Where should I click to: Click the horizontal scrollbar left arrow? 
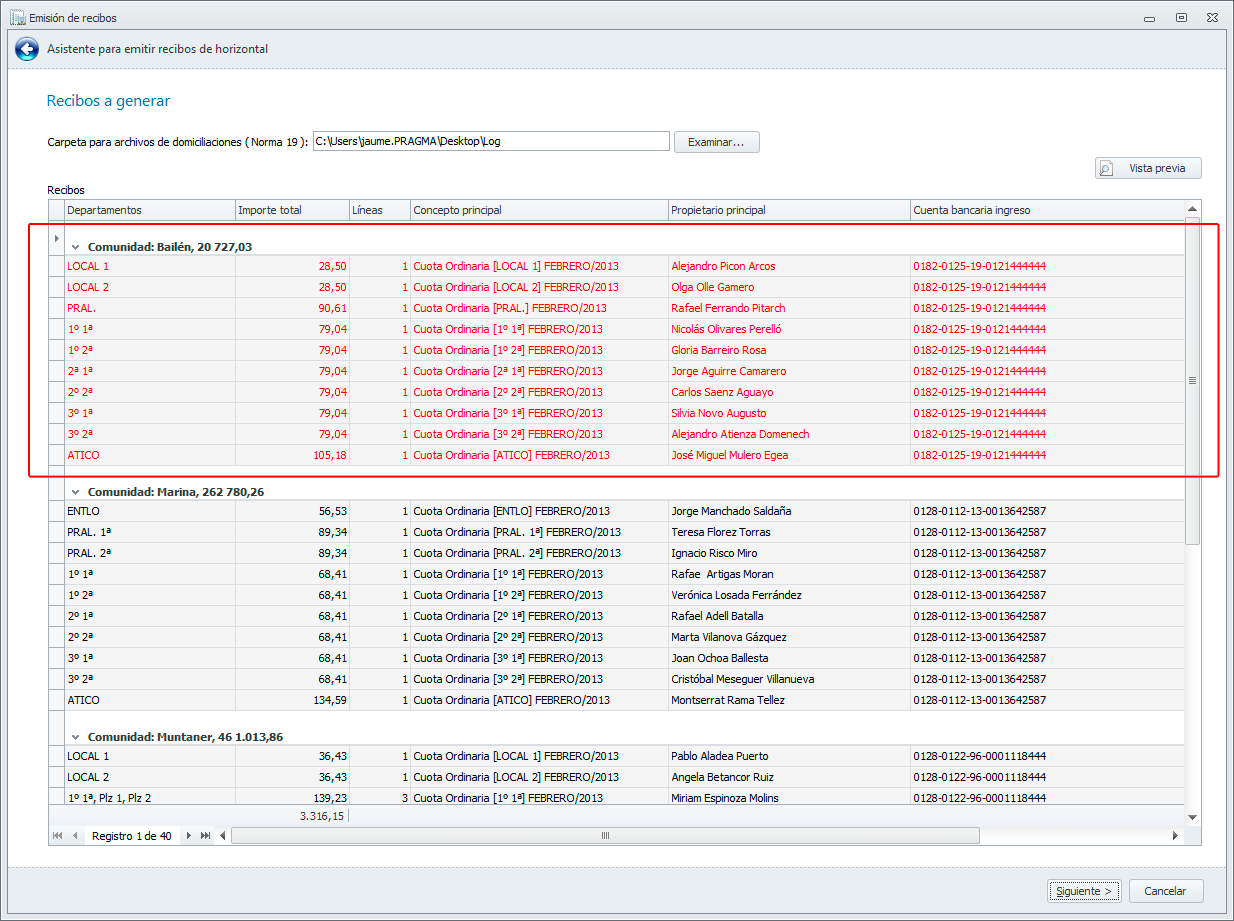[222, 836]
